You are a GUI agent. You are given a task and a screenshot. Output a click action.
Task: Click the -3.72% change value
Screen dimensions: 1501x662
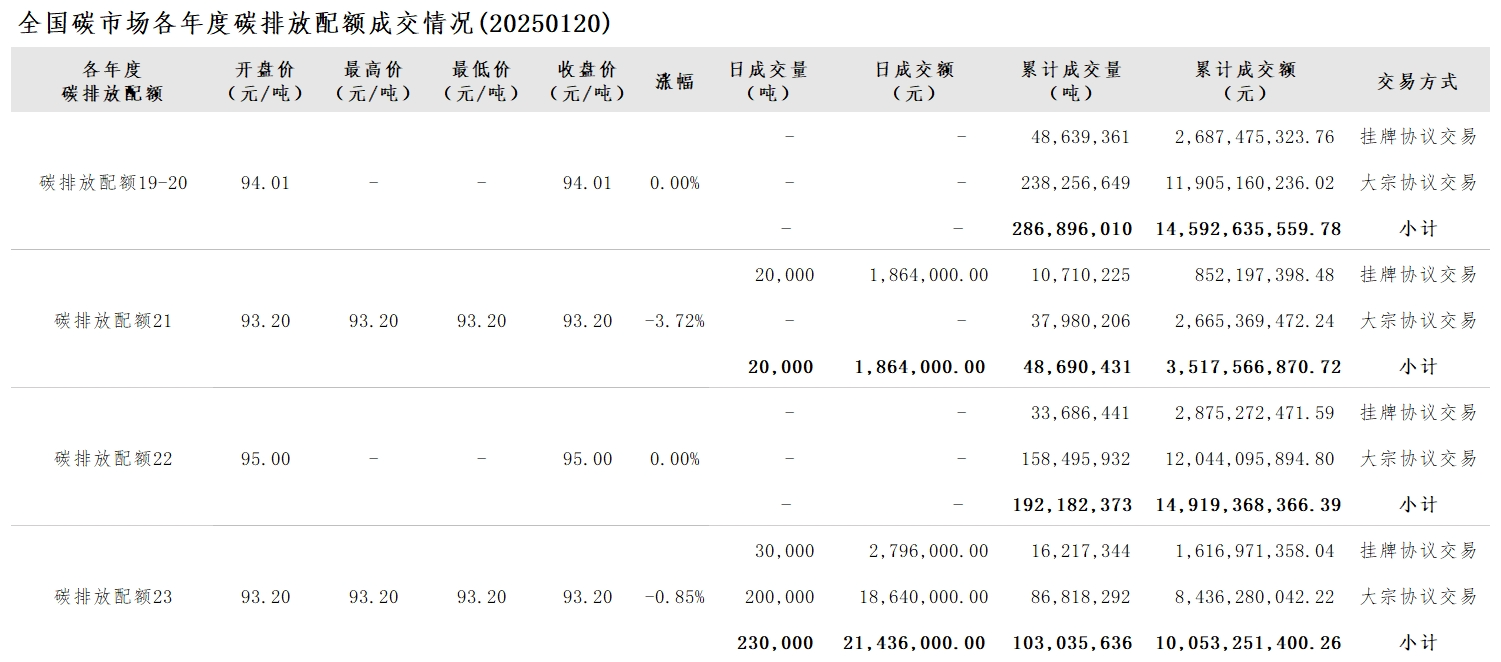tap(674, 321)
